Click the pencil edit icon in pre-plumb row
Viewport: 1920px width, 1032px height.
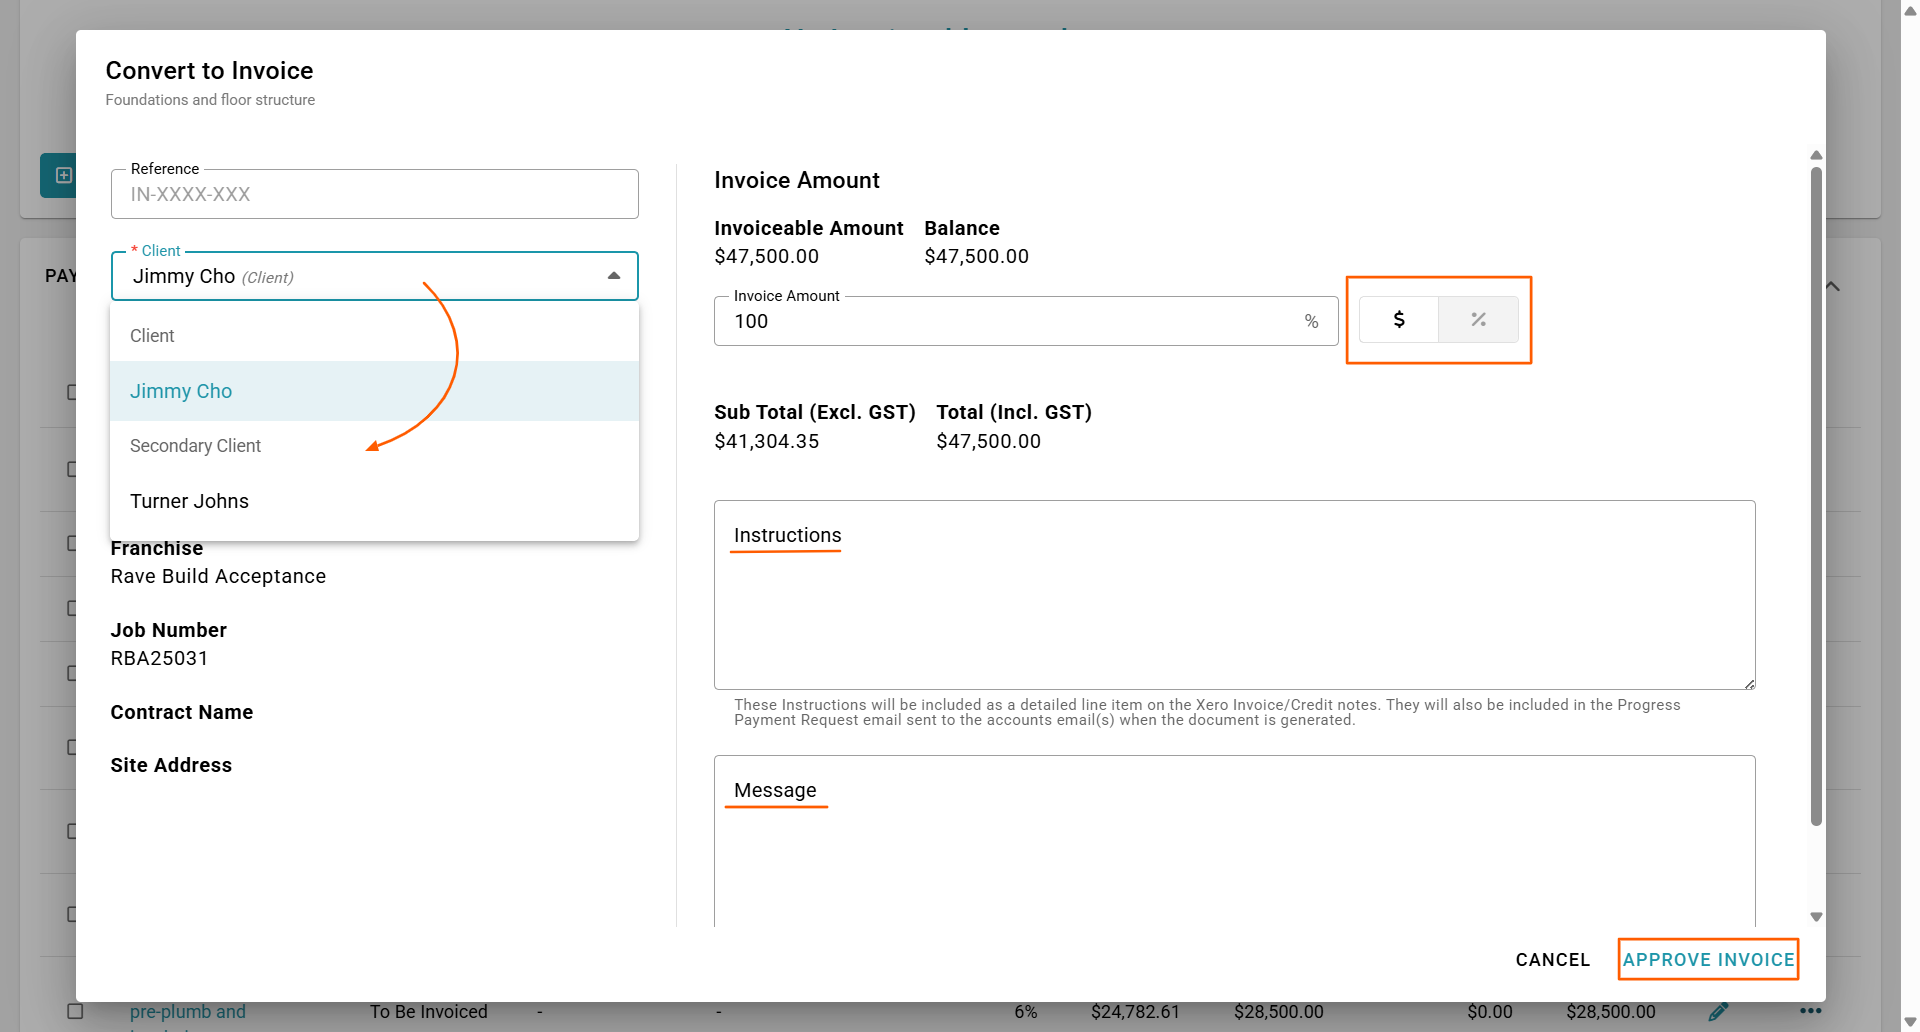1718,1012
